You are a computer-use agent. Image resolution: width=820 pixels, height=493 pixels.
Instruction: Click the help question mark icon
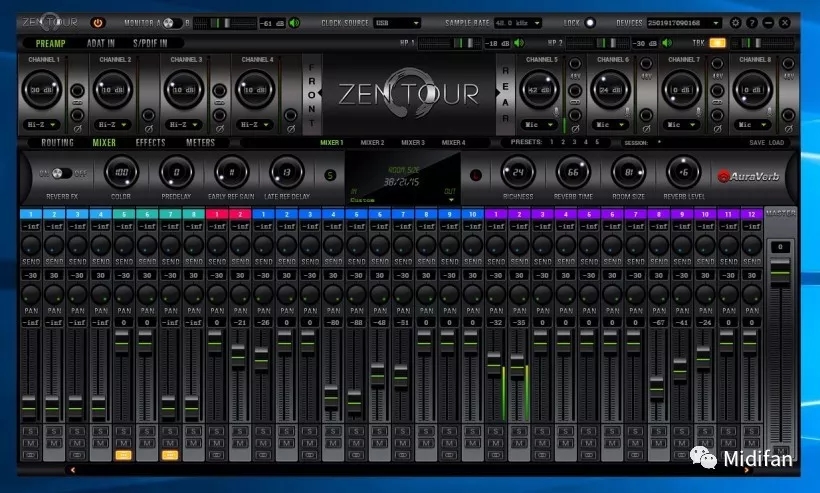click(x=752, y=22)
